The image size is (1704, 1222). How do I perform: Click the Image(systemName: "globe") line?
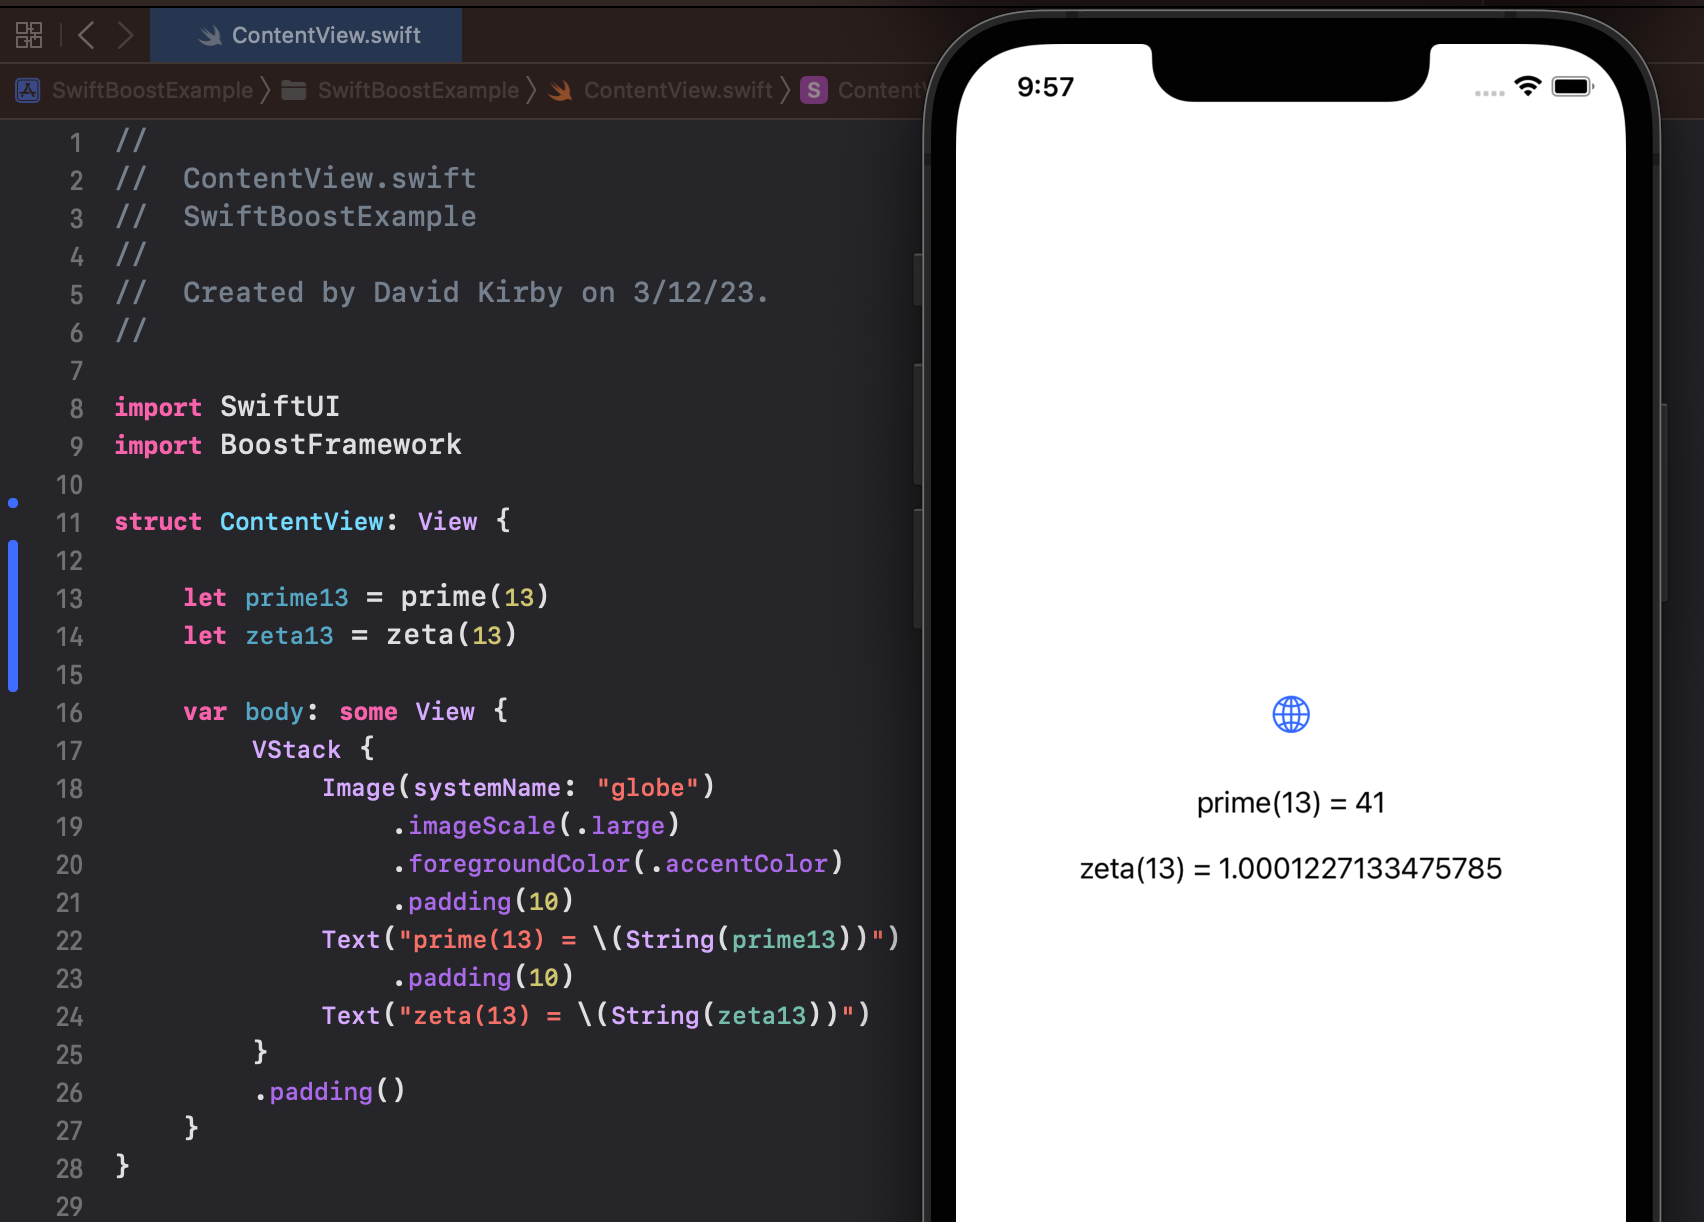pyautogui.click(x=518, y=787)
